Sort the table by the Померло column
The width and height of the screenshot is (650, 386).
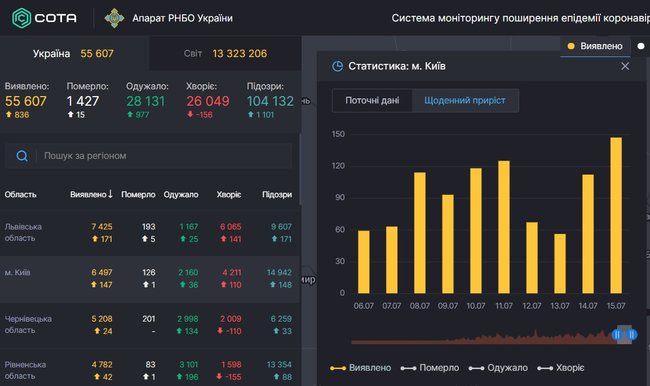click(x=138, y=194)
